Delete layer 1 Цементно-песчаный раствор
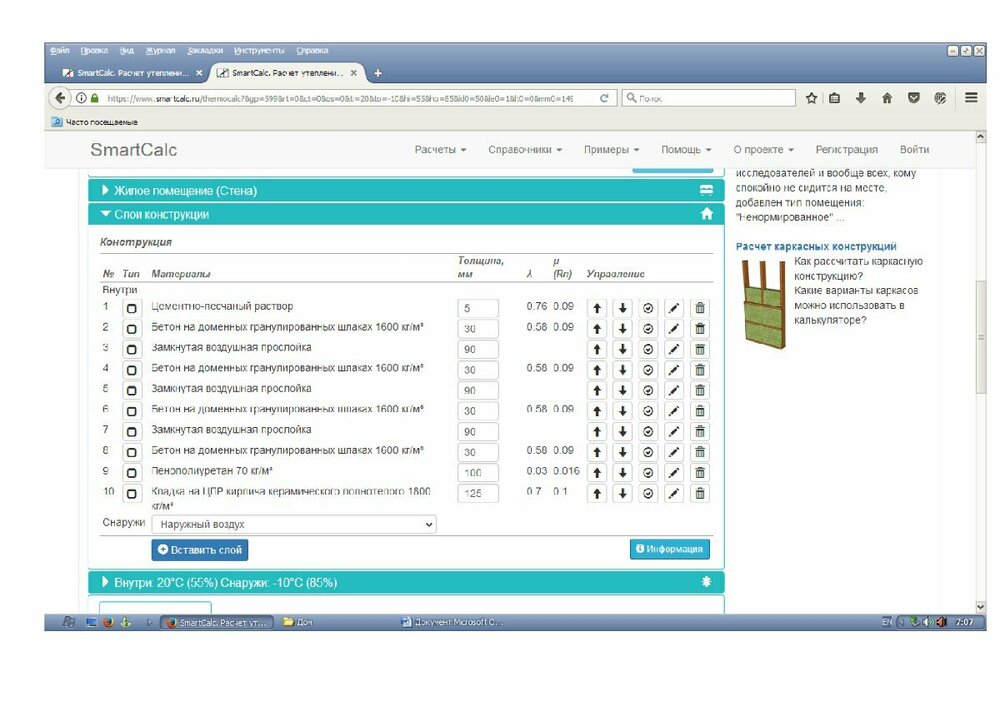1000x706 pixels. (700, 308)
